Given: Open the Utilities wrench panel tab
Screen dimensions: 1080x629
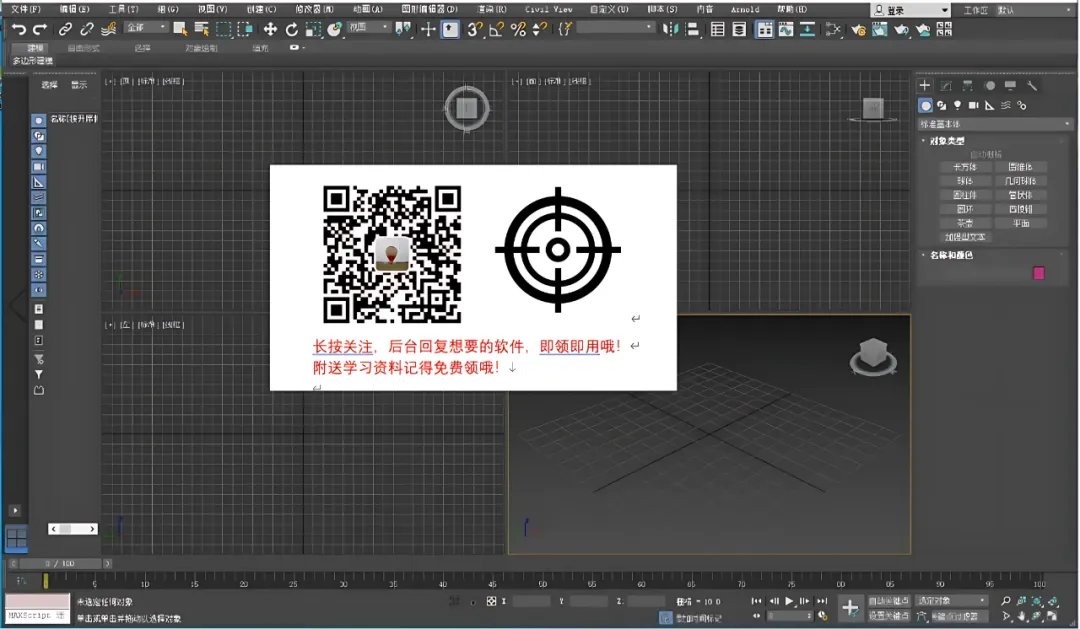Looking at the screenshot, I should [1032, 85].
